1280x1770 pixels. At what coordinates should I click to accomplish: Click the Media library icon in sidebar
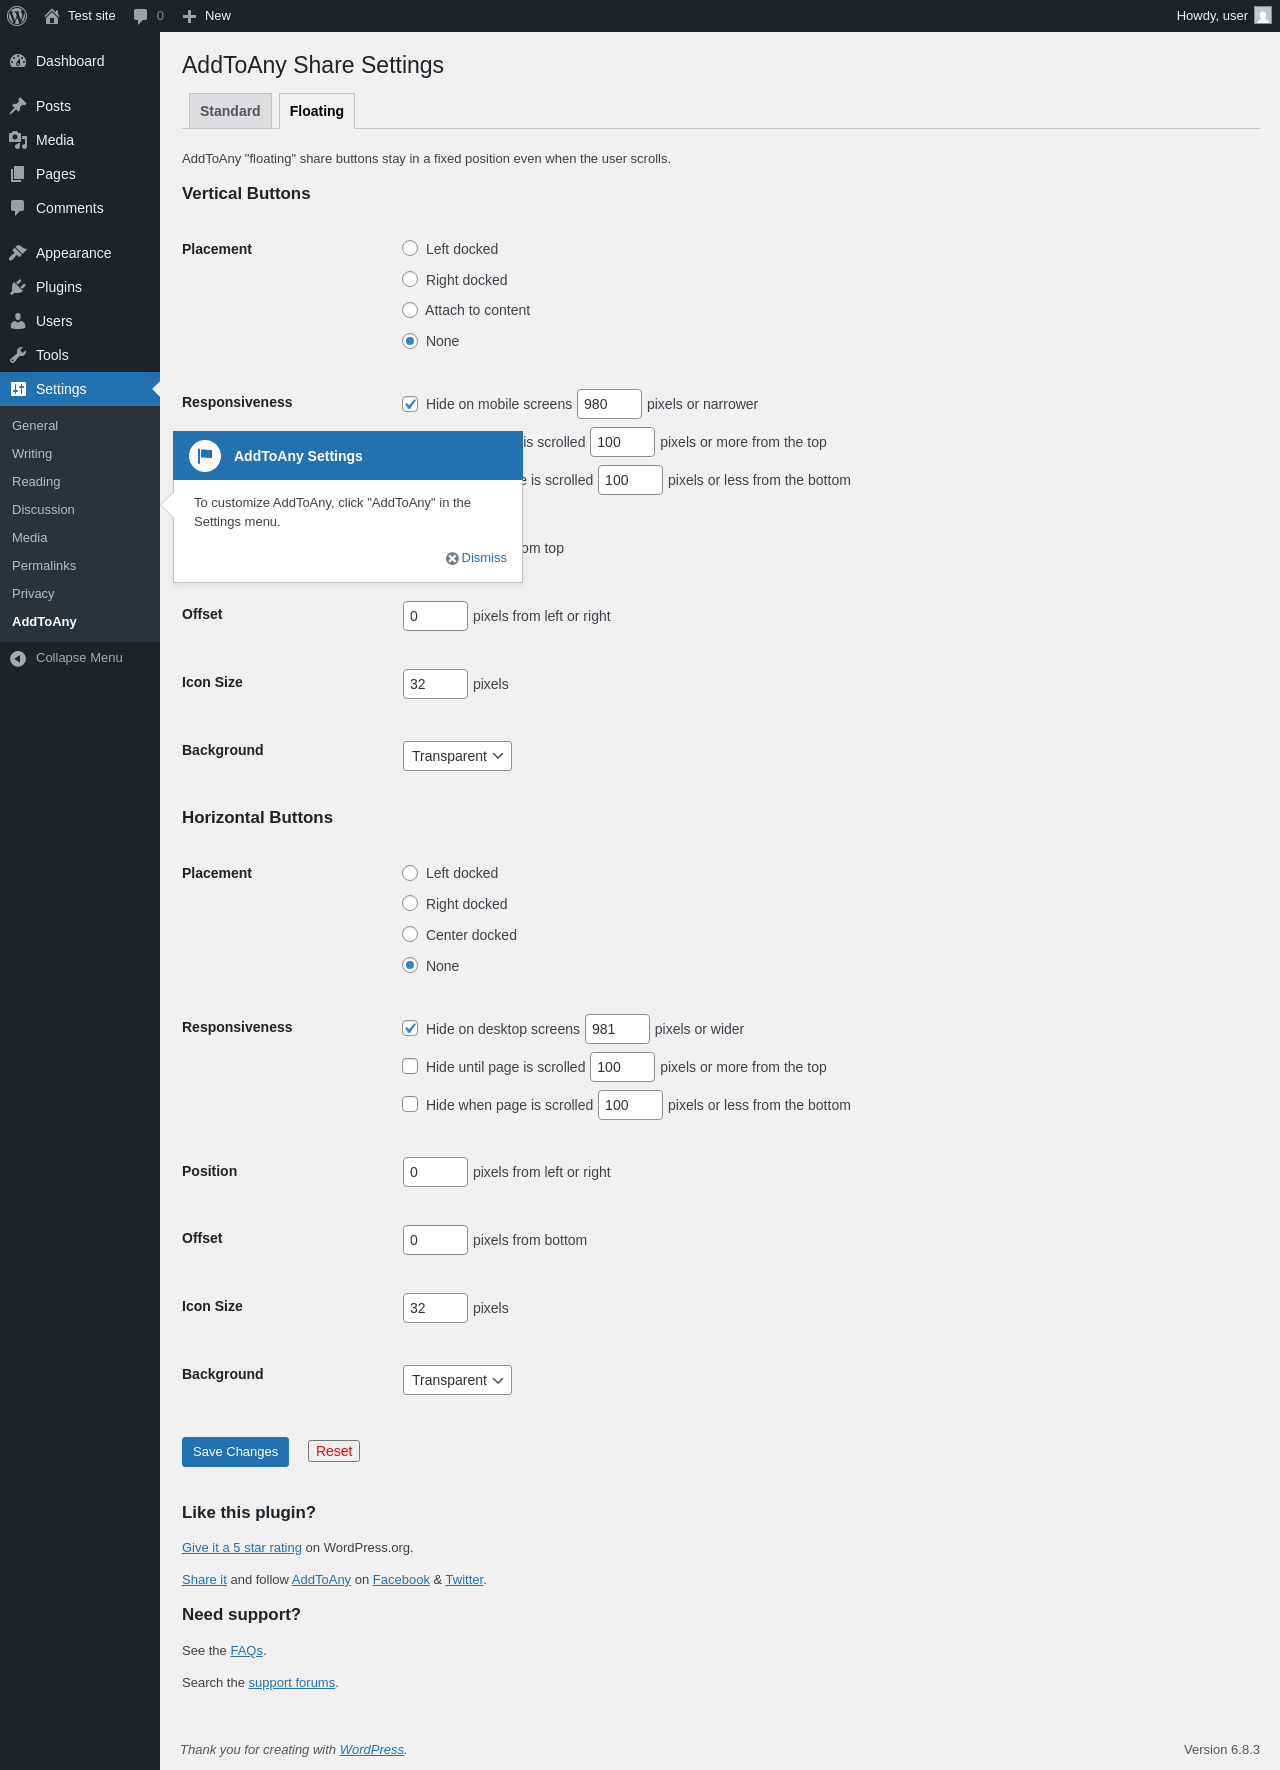[x=18, y=140]
